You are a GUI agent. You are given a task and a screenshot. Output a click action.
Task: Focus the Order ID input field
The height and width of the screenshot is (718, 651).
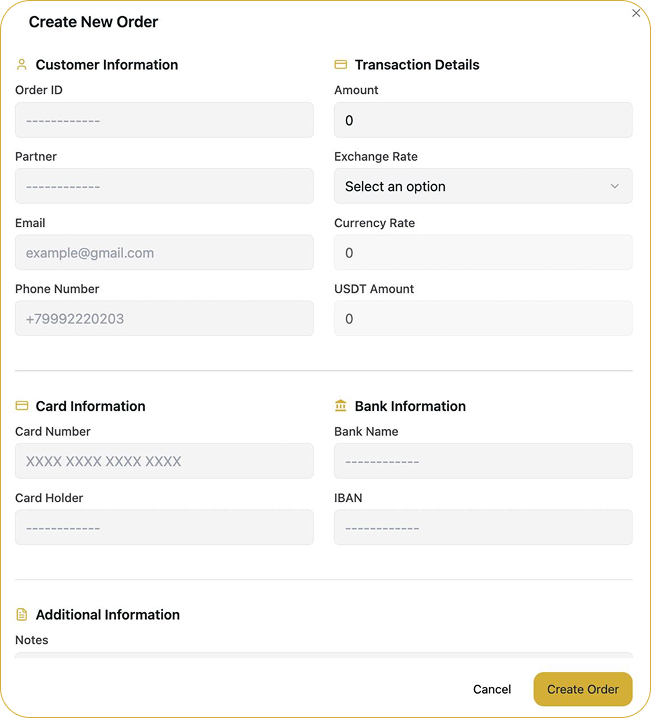(x=164, y=120)
